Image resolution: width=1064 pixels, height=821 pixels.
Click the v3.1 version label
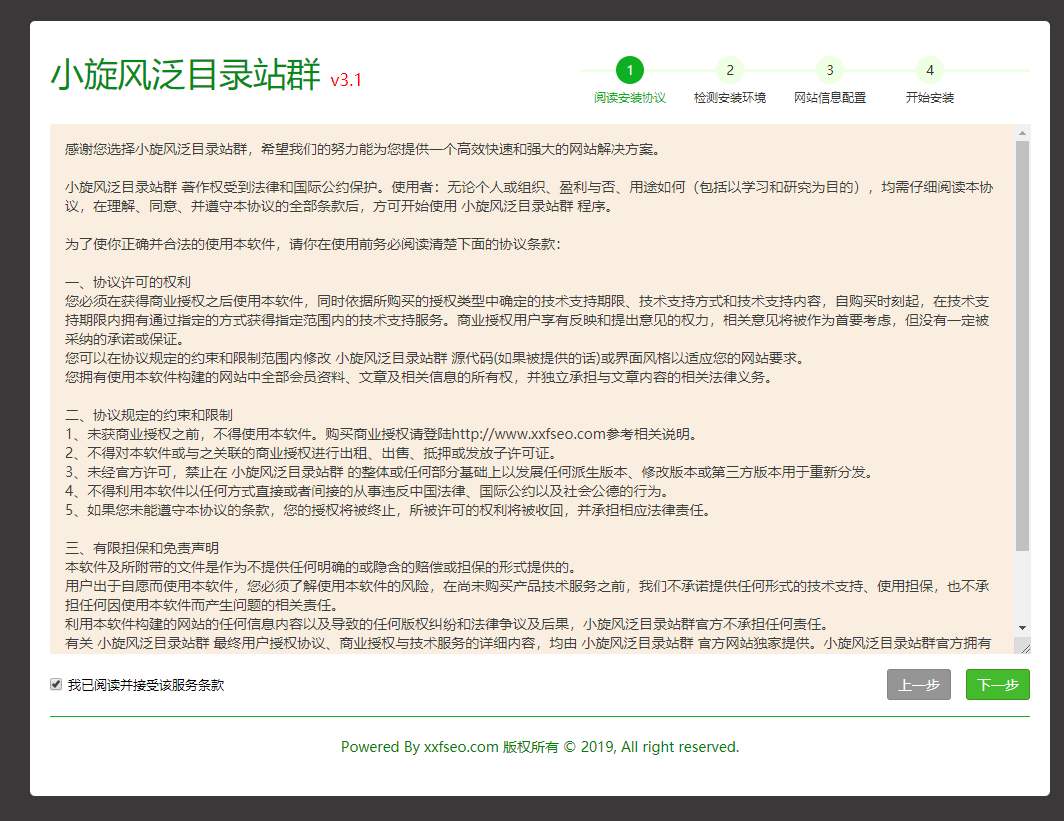point(346,80)
